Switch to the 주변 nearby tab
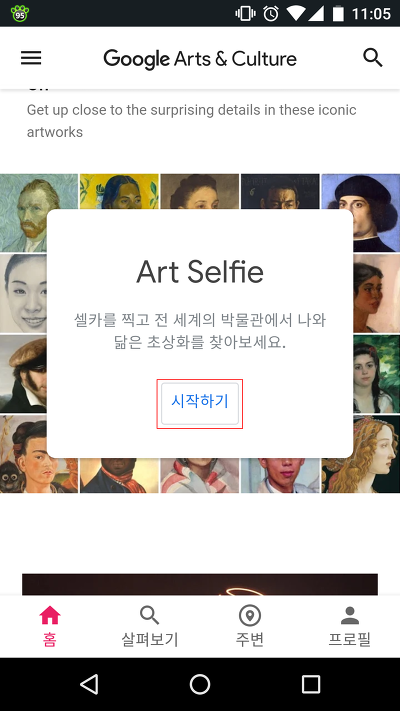Viewport: 400px width, 711px height. pos(250,626)
